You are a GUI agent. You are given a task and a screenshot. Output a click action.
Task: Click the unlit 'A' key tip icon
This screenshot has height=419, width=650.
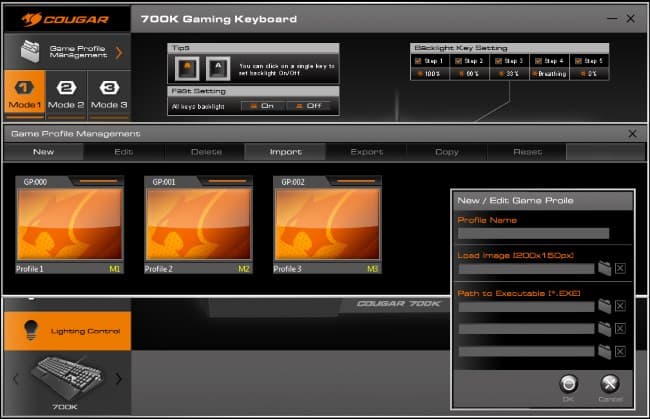[x=218, y=68]
